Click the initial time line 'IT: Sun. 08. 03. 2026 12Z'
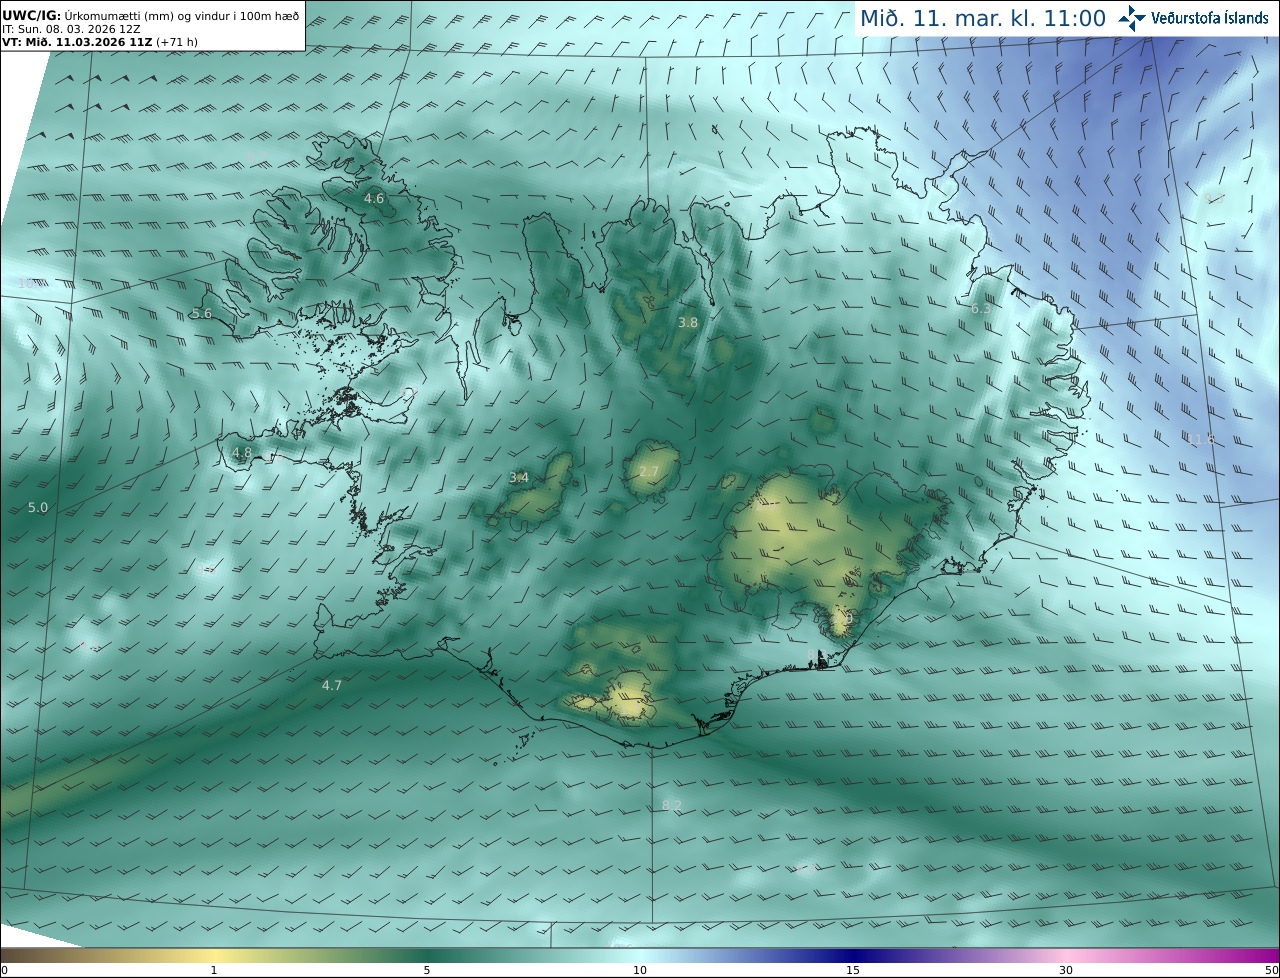 point(71,28)
